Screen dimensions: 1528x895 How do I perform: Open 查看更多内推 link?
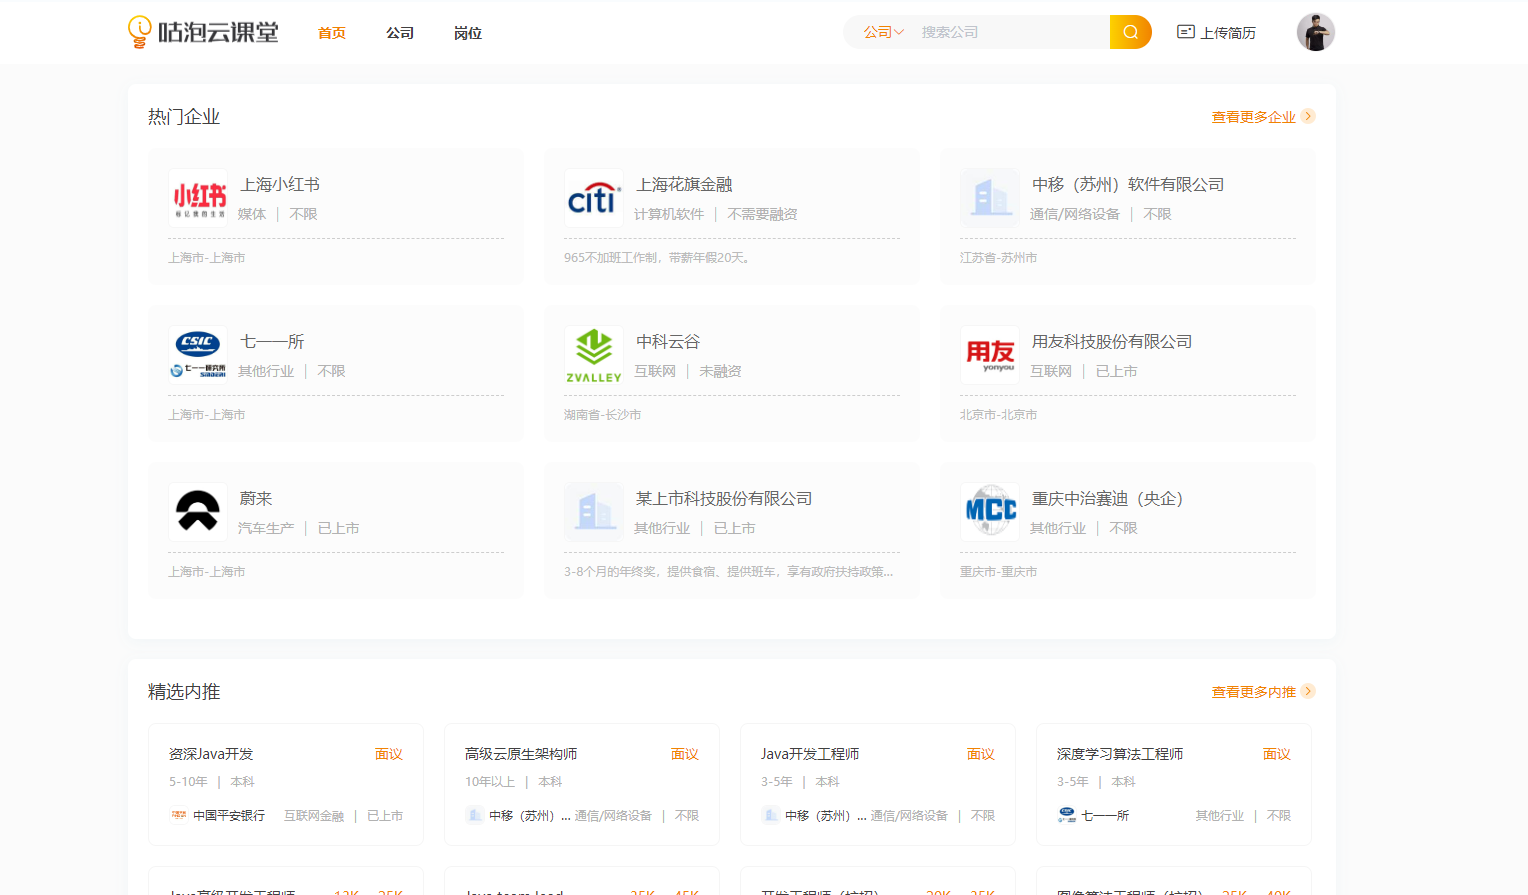pos(1253,692)
